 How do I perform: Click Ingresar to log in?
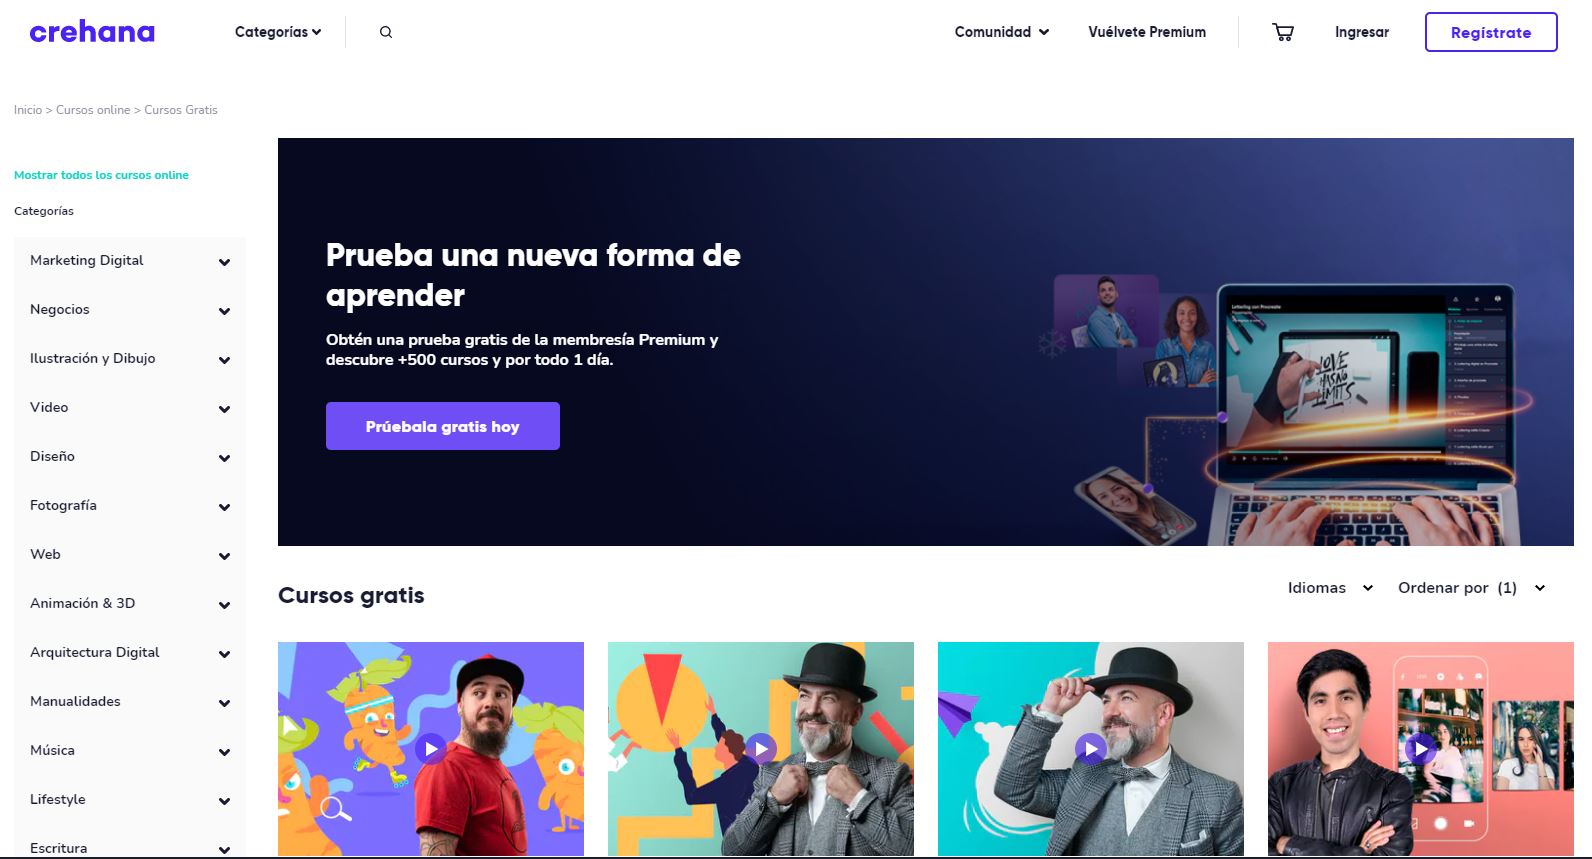point(1362,32)
